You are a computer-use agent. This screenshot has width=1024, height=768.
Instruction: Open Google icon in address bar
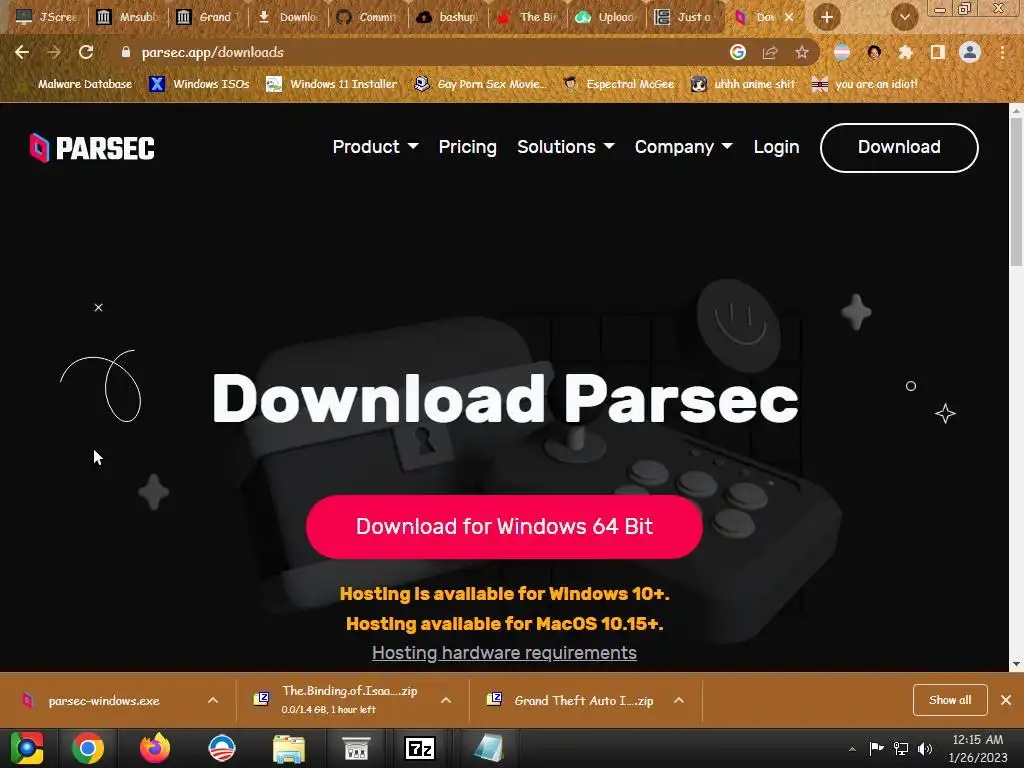(x=737, y=52)
